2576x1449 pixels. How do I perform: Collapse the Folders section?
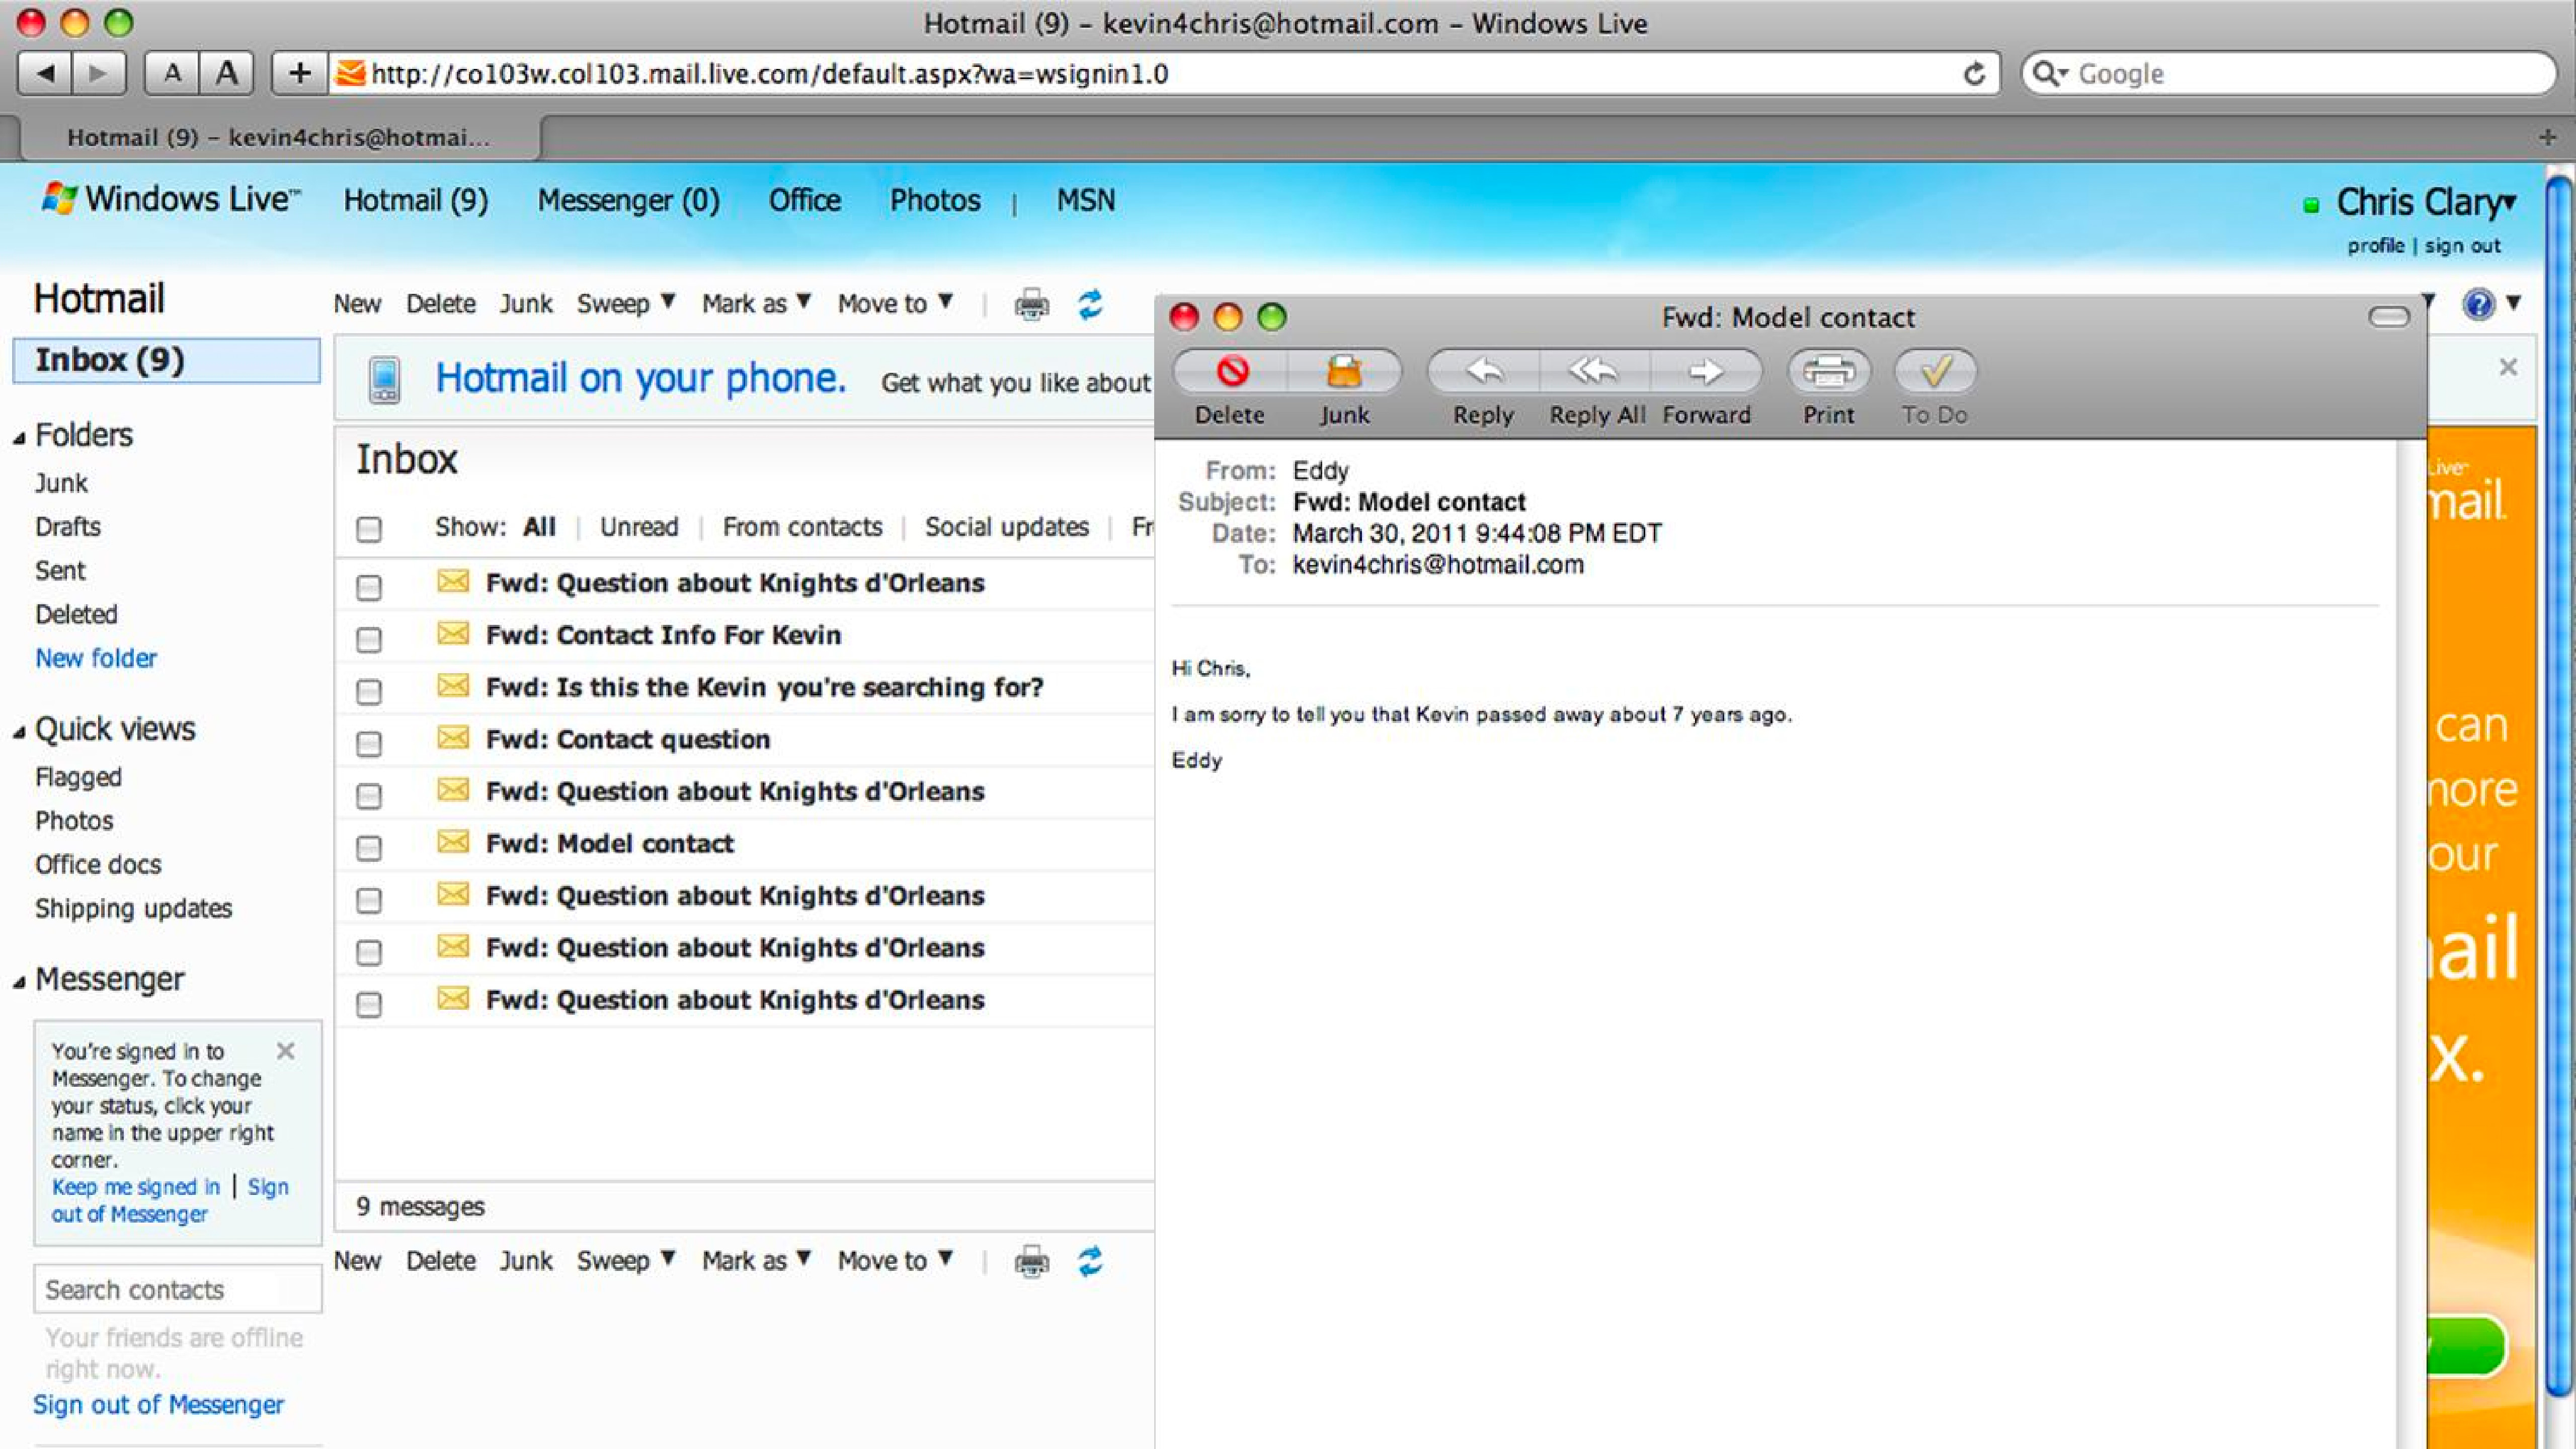(x=19, y=437)
